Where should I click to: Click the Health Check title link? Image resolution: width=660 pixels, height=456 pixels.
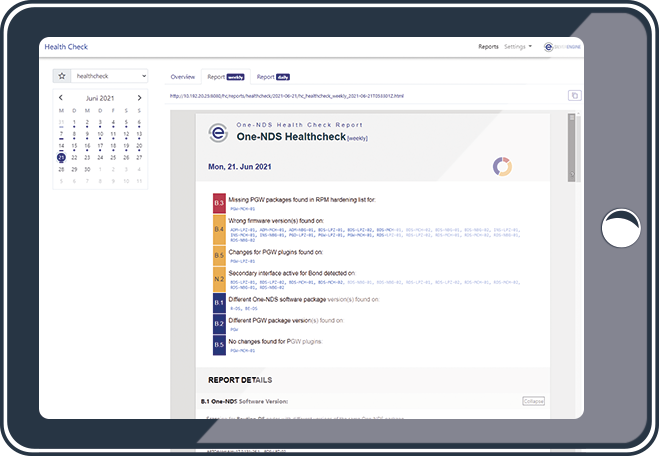point(66,47)
